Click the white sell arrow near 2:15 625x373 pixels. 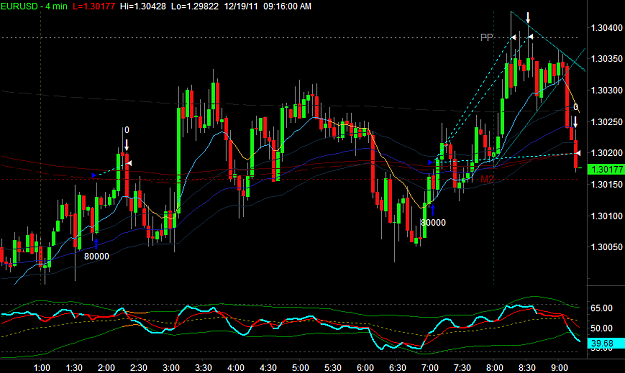pyautogui.click(x=126, y=145)
